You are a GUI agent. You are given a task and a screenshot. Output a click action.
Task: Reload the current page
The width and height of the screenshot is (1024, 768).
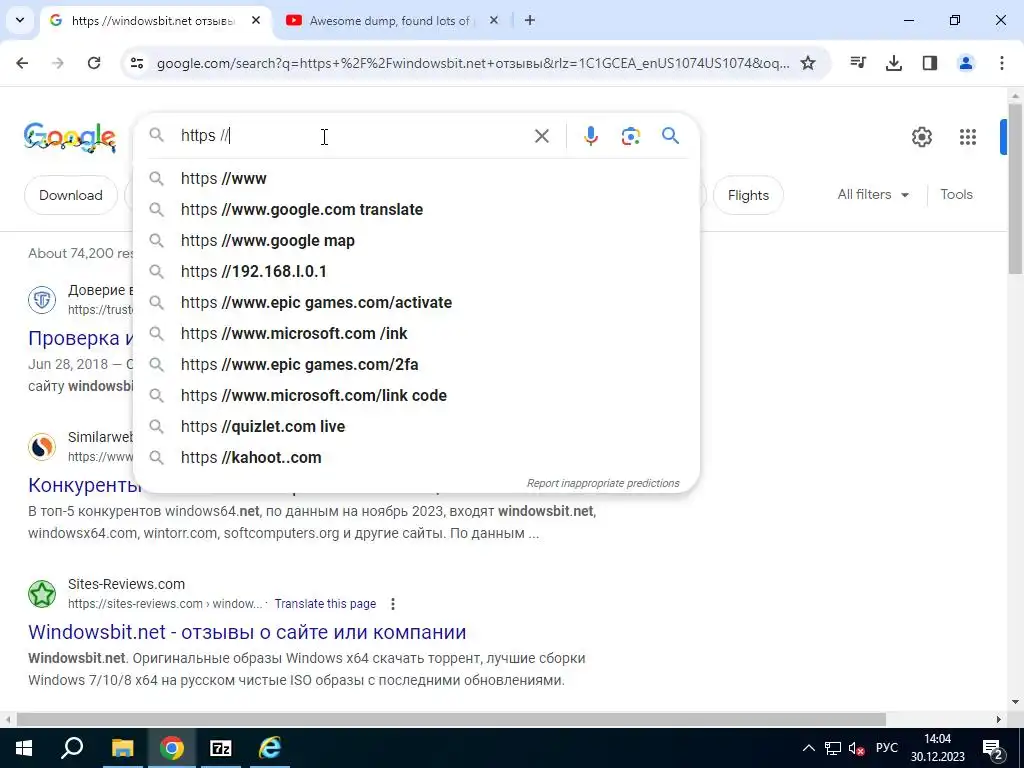(x=94, y=63)
